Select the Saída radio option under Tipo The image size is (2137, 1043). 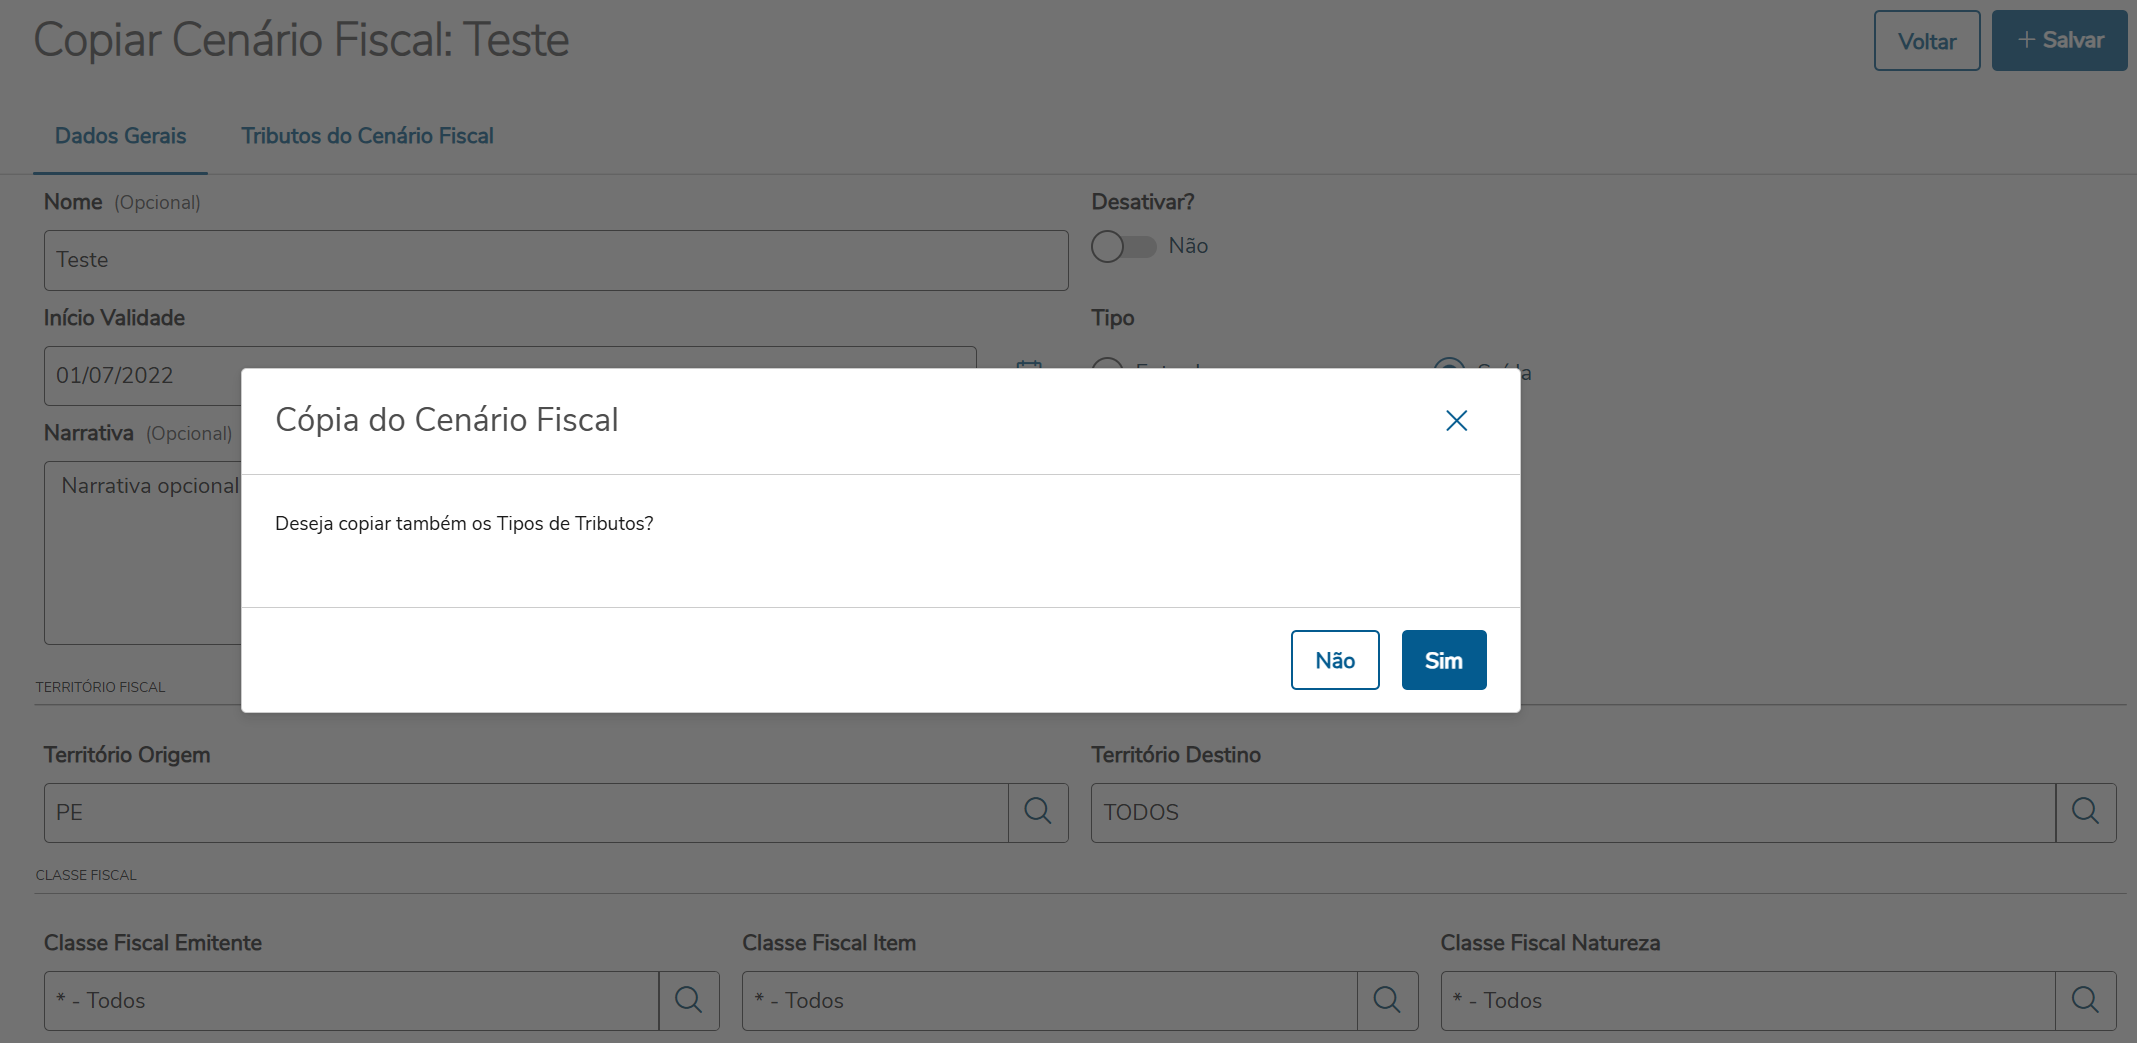click(1449, 365)
